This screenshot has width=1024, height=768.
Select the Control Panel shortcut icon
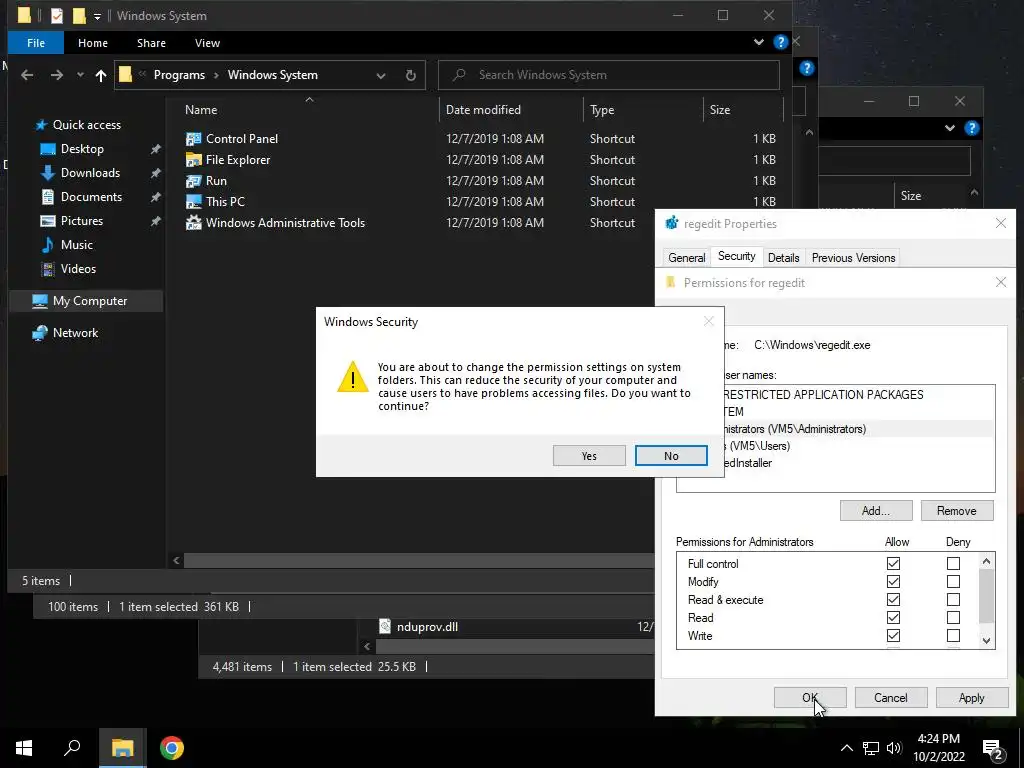(193, 138)
